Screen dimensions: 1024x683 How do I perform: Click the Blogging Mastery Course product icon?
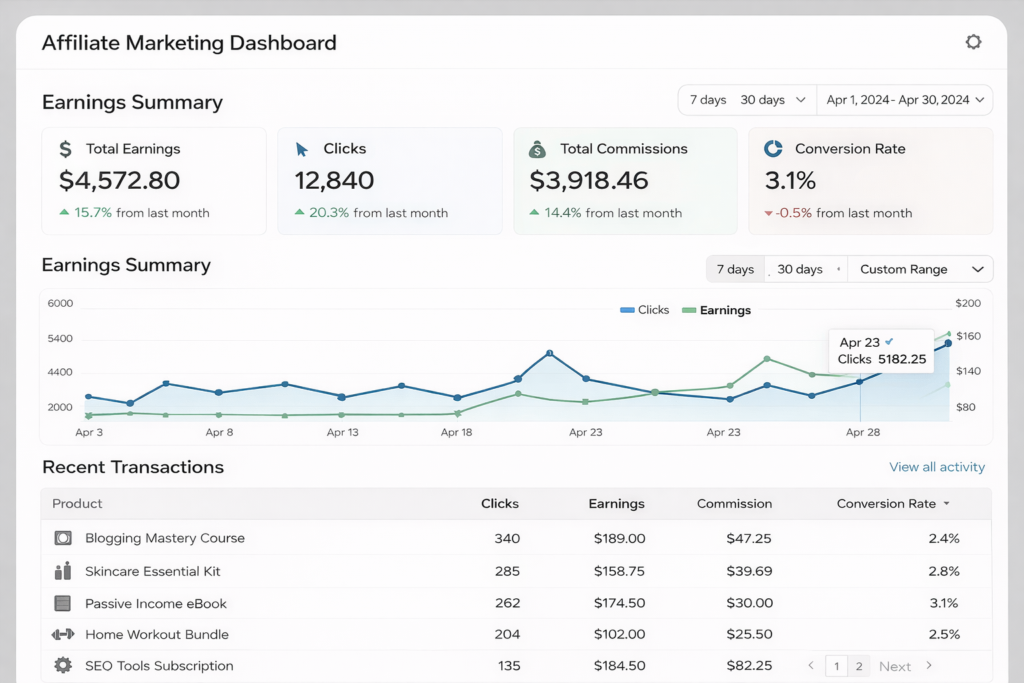point(62,538)
